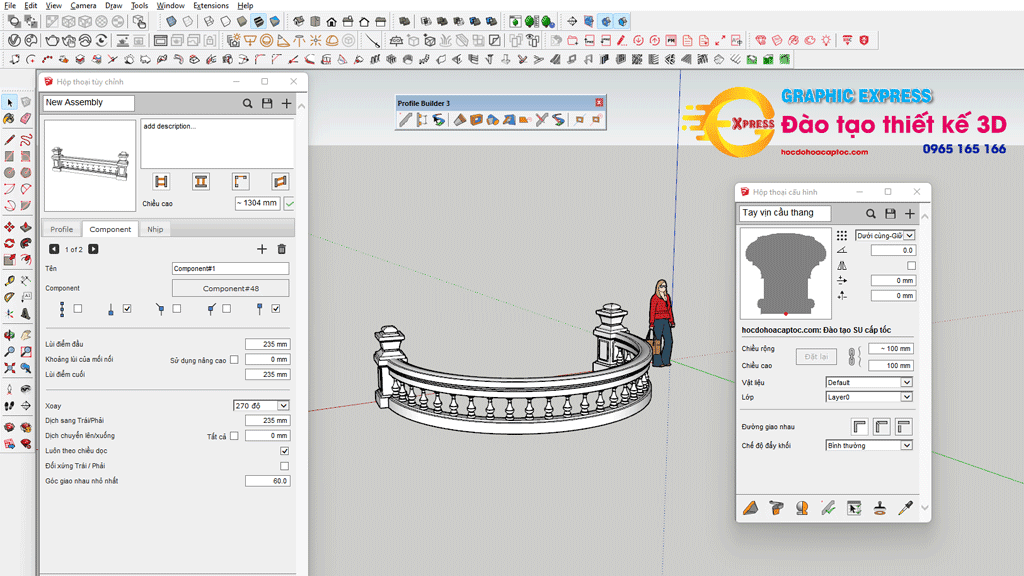This screenshot has width=1024, height=576.
Task: Click the plus icon in the Tay vịn cầu thang dialog
Action: pos(909,213)
